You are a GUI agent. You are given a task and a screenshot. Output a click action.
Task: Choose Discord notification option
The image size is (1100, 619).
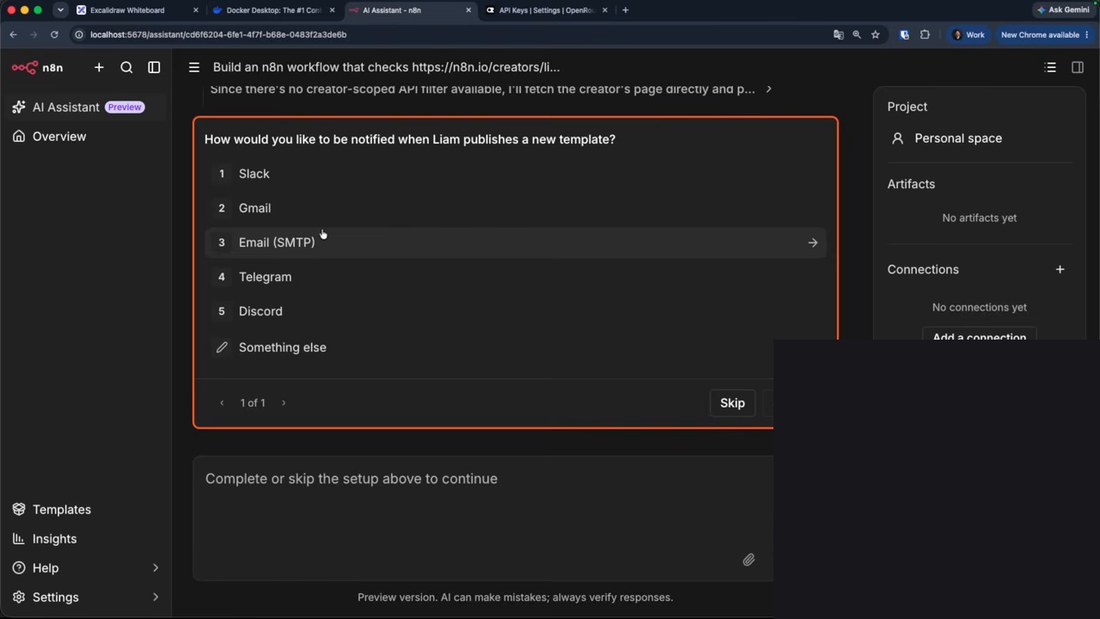click(515, 311)
